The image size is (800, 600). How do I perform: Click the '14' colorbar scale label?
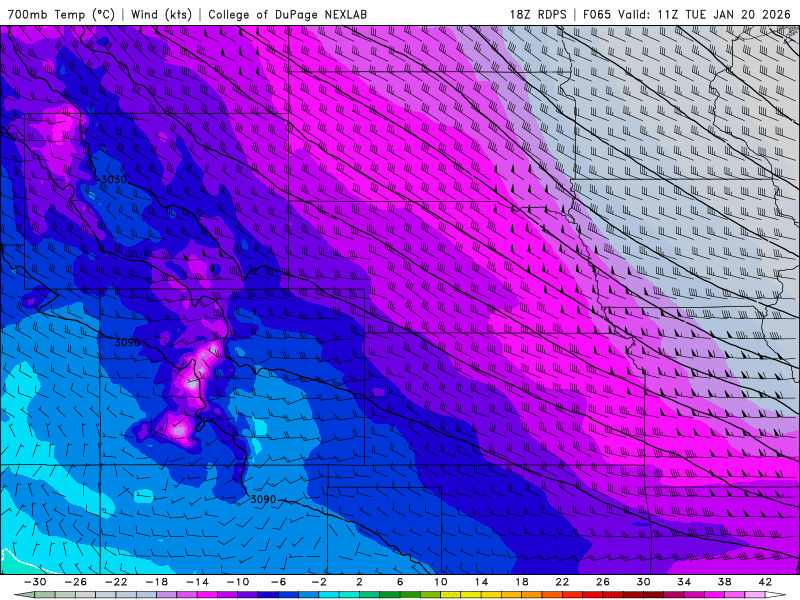[x=481, y=582]
